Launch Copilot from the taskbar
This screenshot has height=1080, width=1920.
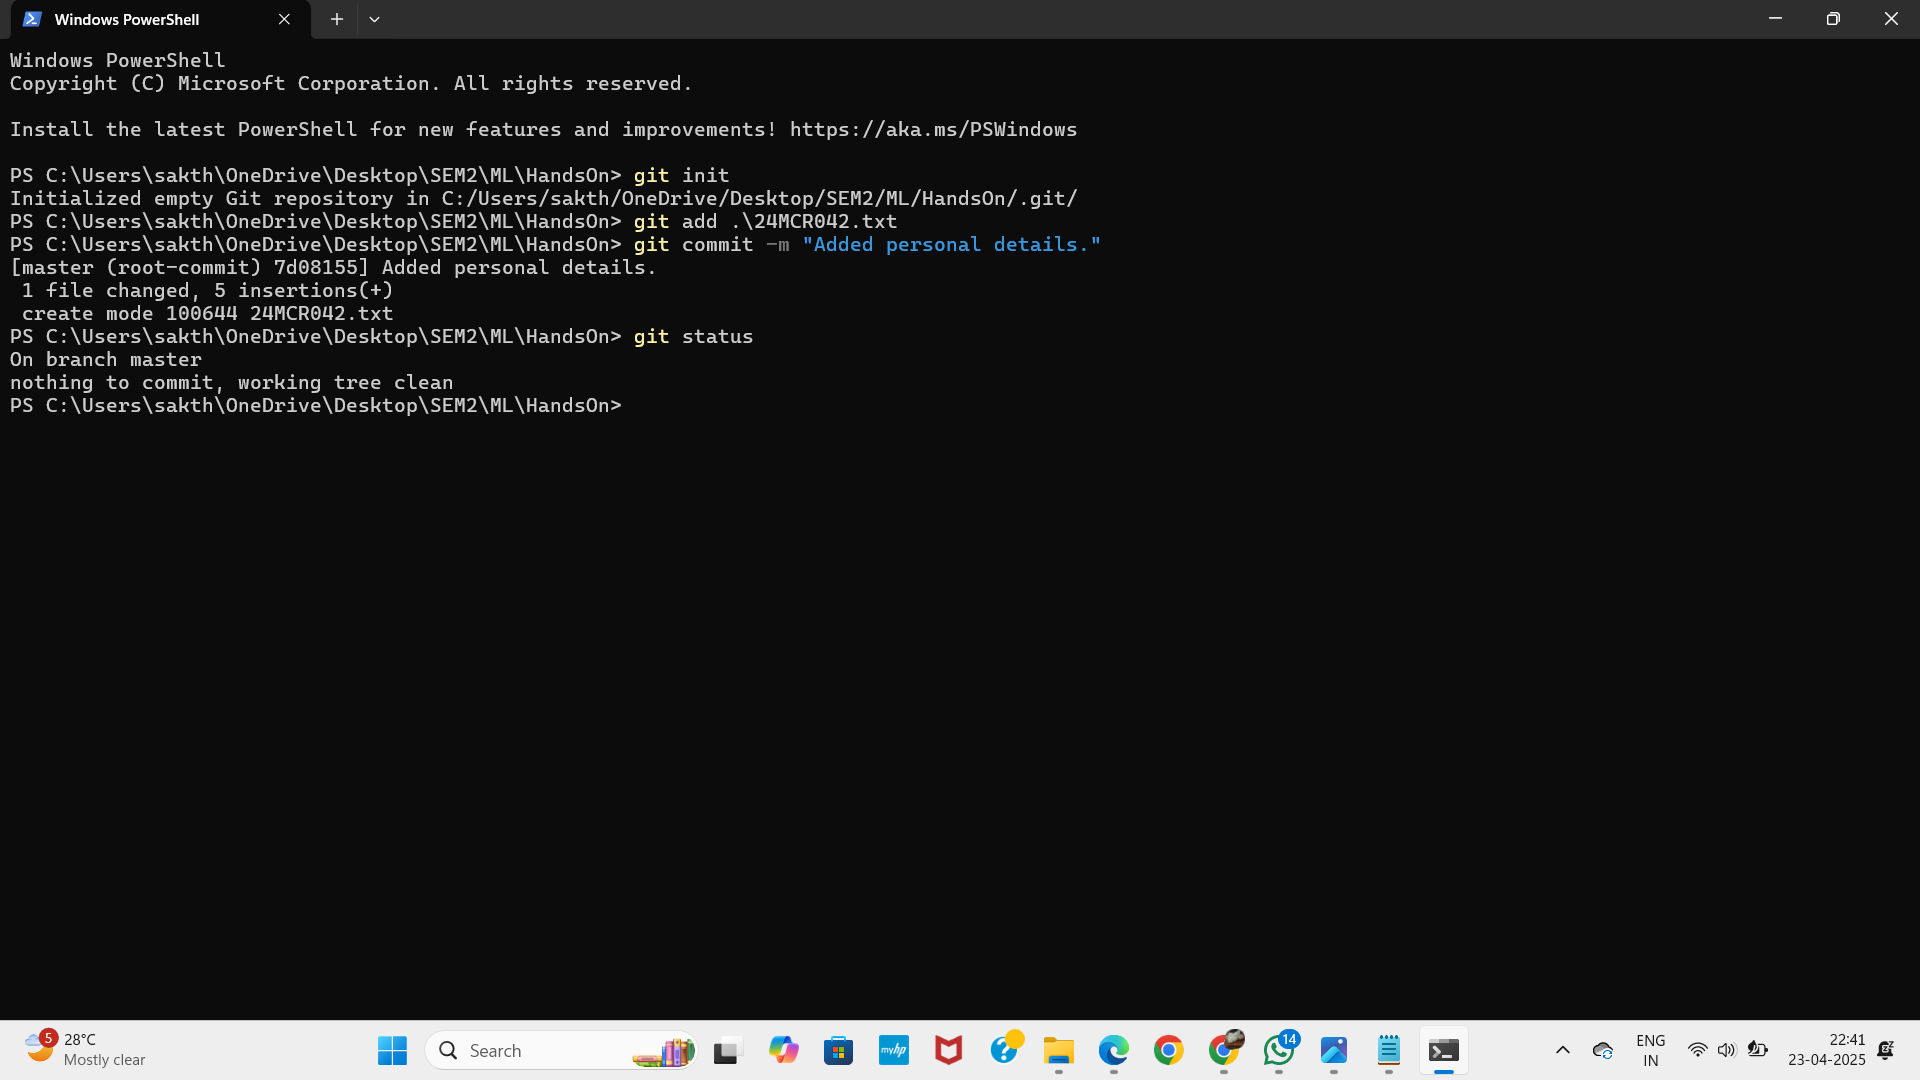(x=783, y=1050)
